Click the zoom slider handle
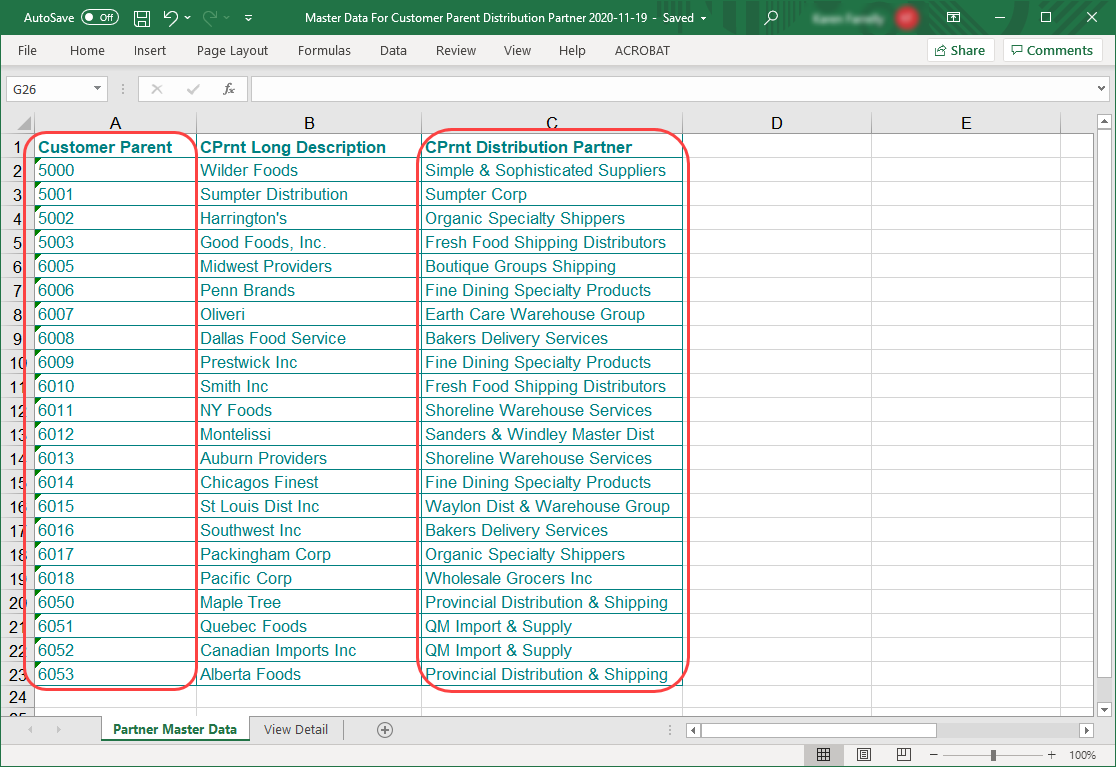1116x767 pixels. tap(993, 755)
